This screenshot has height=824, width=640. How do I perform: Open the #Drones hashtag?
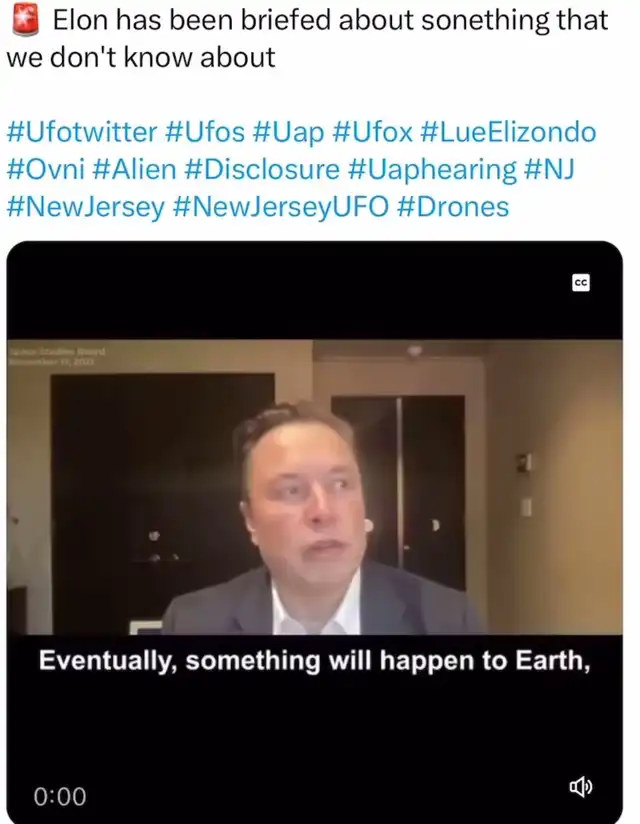[453, 207]
